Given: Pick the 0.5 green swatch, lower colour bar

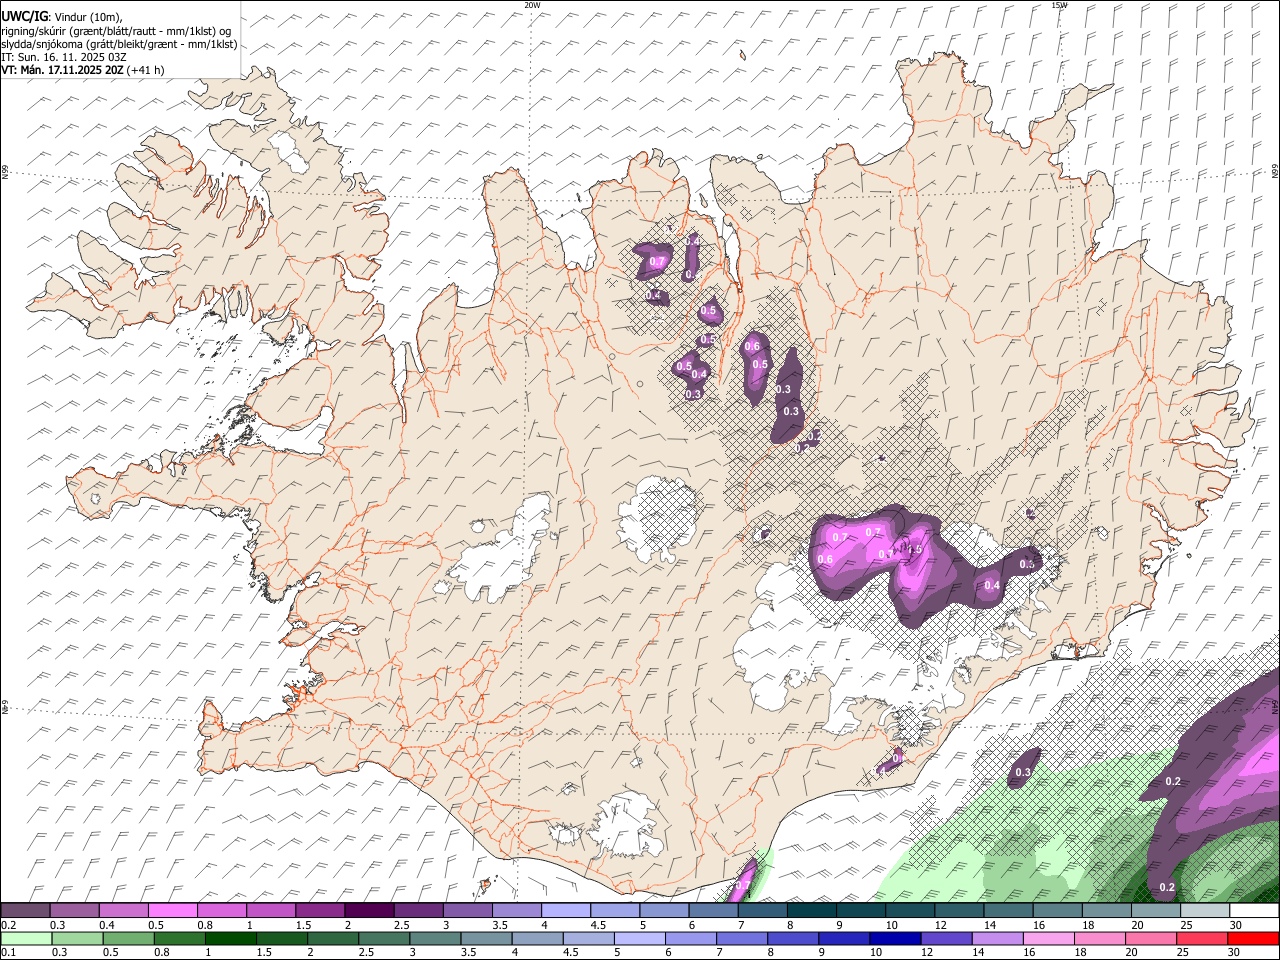Looking at the screenshot, I should click(129, 938).
